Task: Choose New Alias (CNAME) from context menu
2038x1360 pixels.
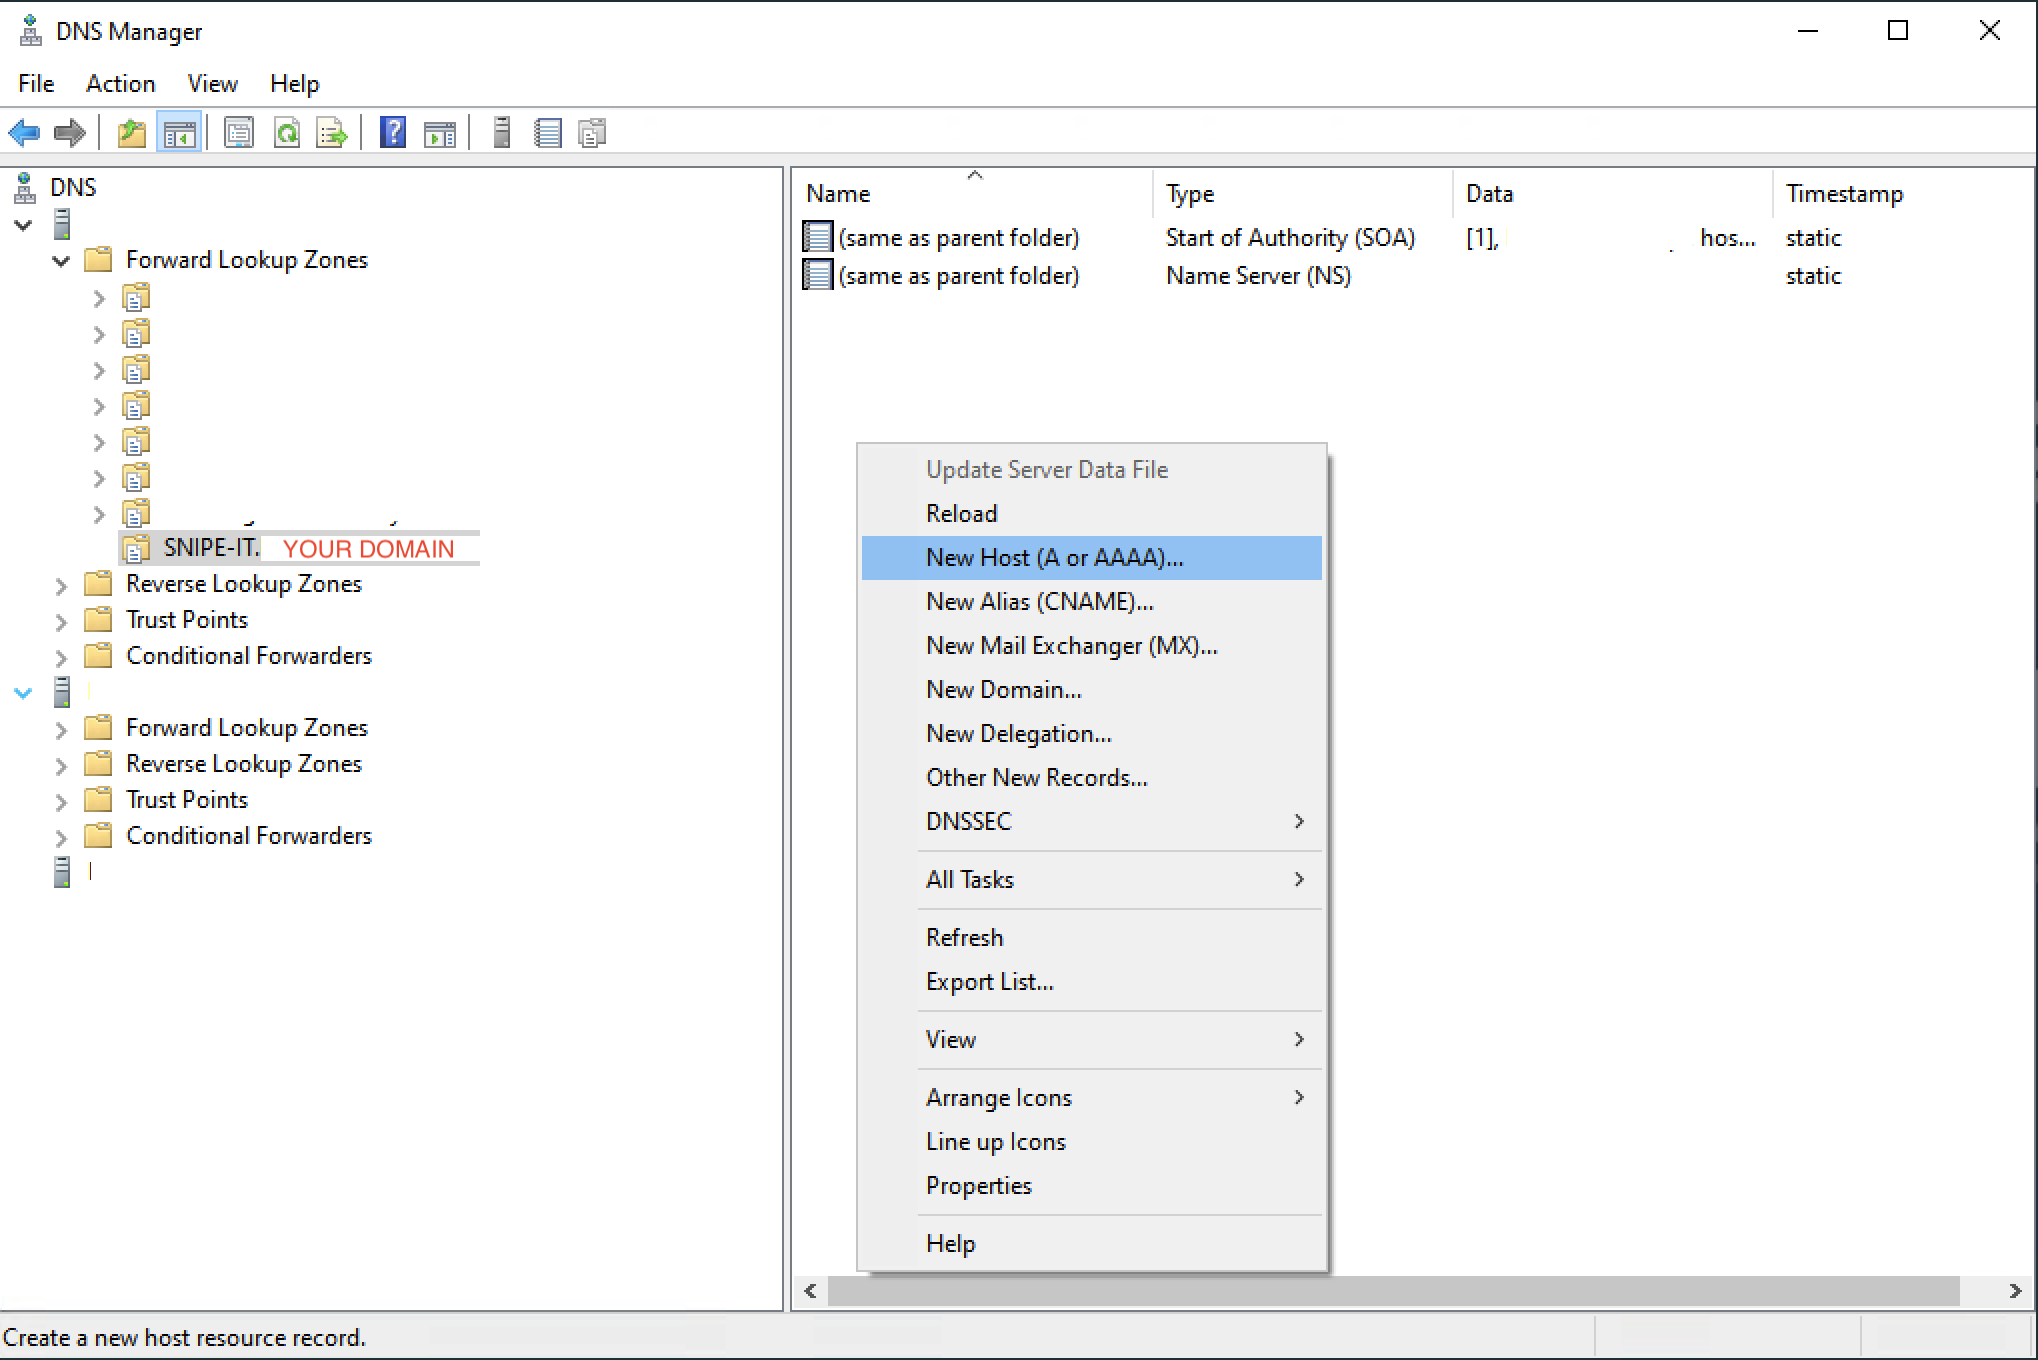Action: click(1092, 602)
